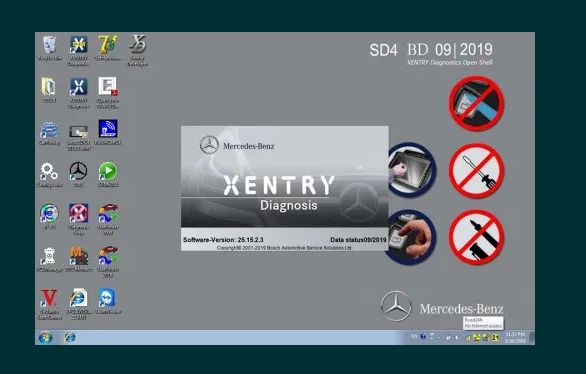
Task: Open the yellow 7 lightning desktop shortcut
Action: 108,48
